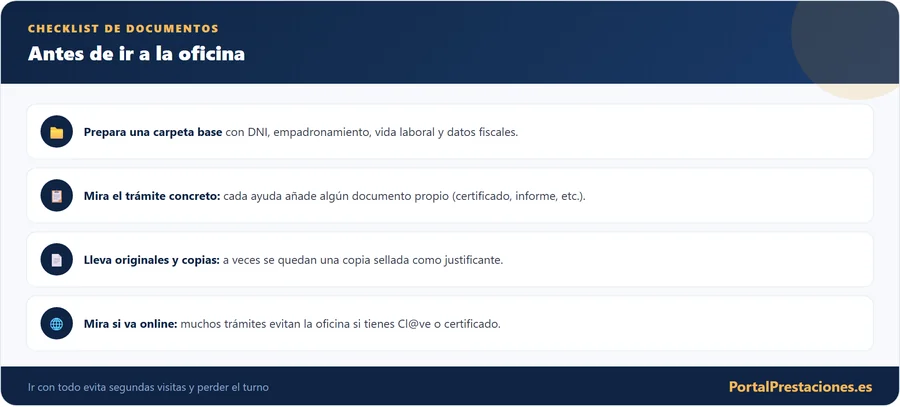Viewport: 900px width, 407px height.
Task: Click bold text 'Lleva originales y copias:'
Action: (x=152, y=260)
